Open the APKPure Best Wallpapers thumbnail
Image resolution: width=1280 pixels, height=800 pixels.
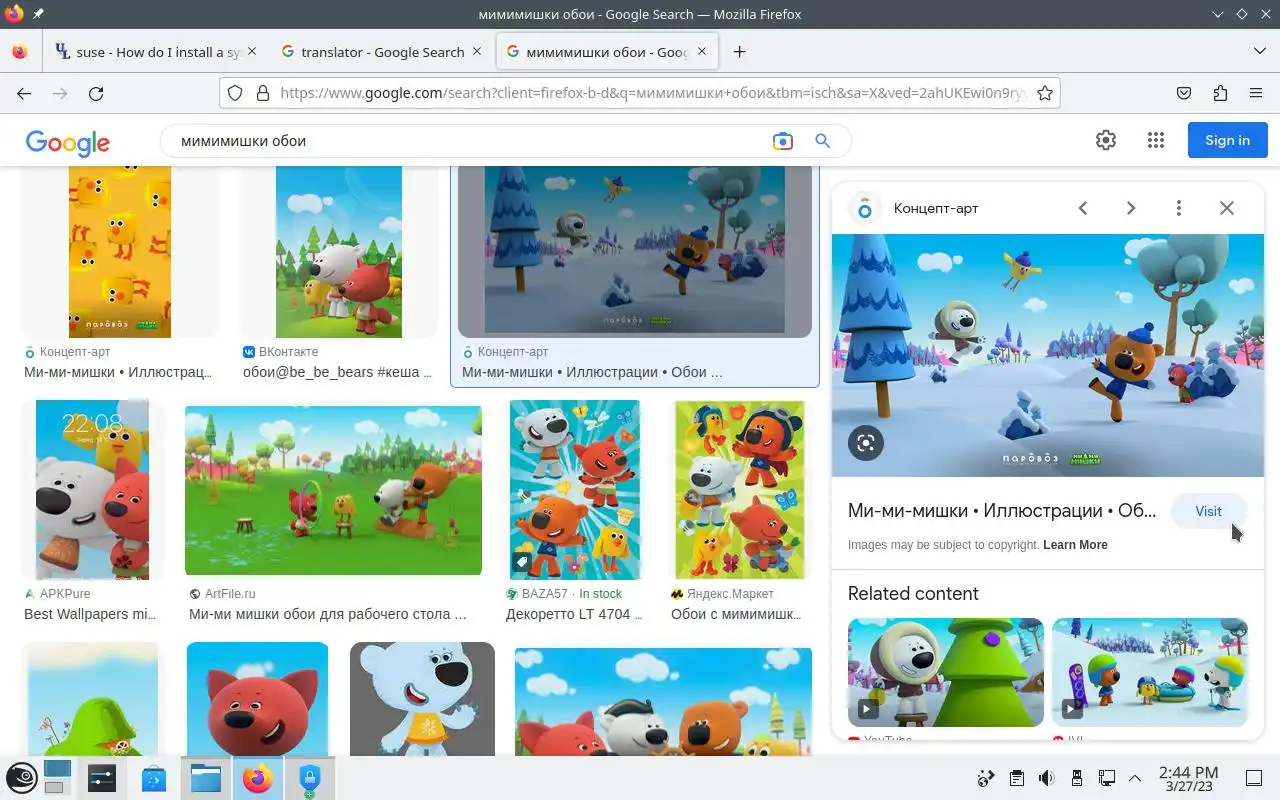point(92,490)
